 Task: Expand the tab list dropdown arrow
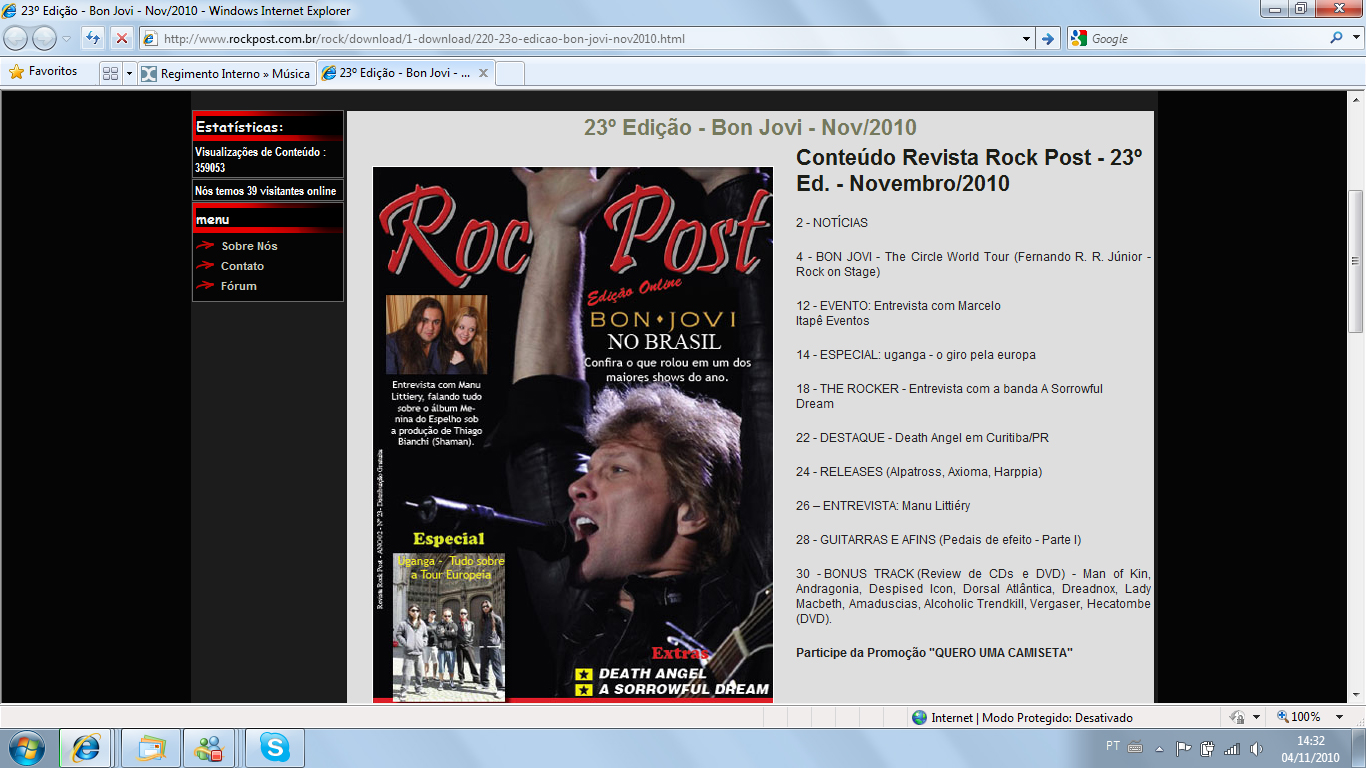point(129,73)
